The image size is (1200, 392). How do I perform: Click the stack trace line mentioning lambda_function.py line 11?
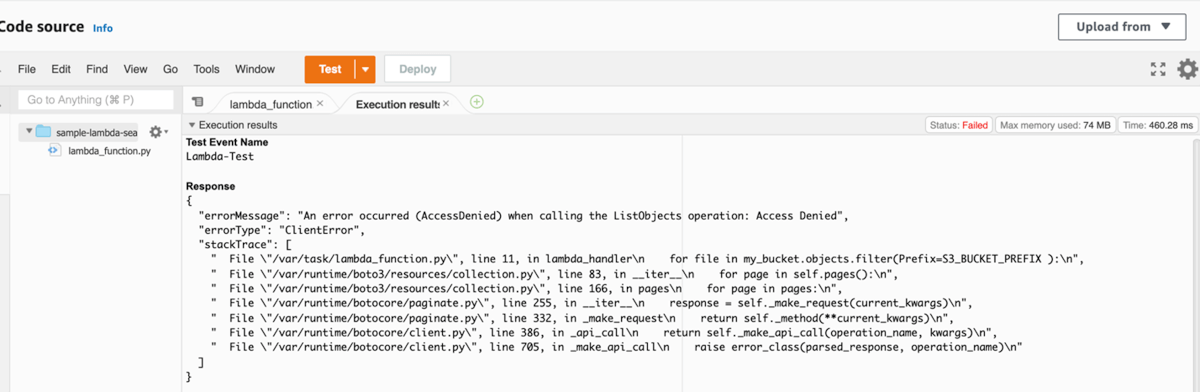click(648, 259)
